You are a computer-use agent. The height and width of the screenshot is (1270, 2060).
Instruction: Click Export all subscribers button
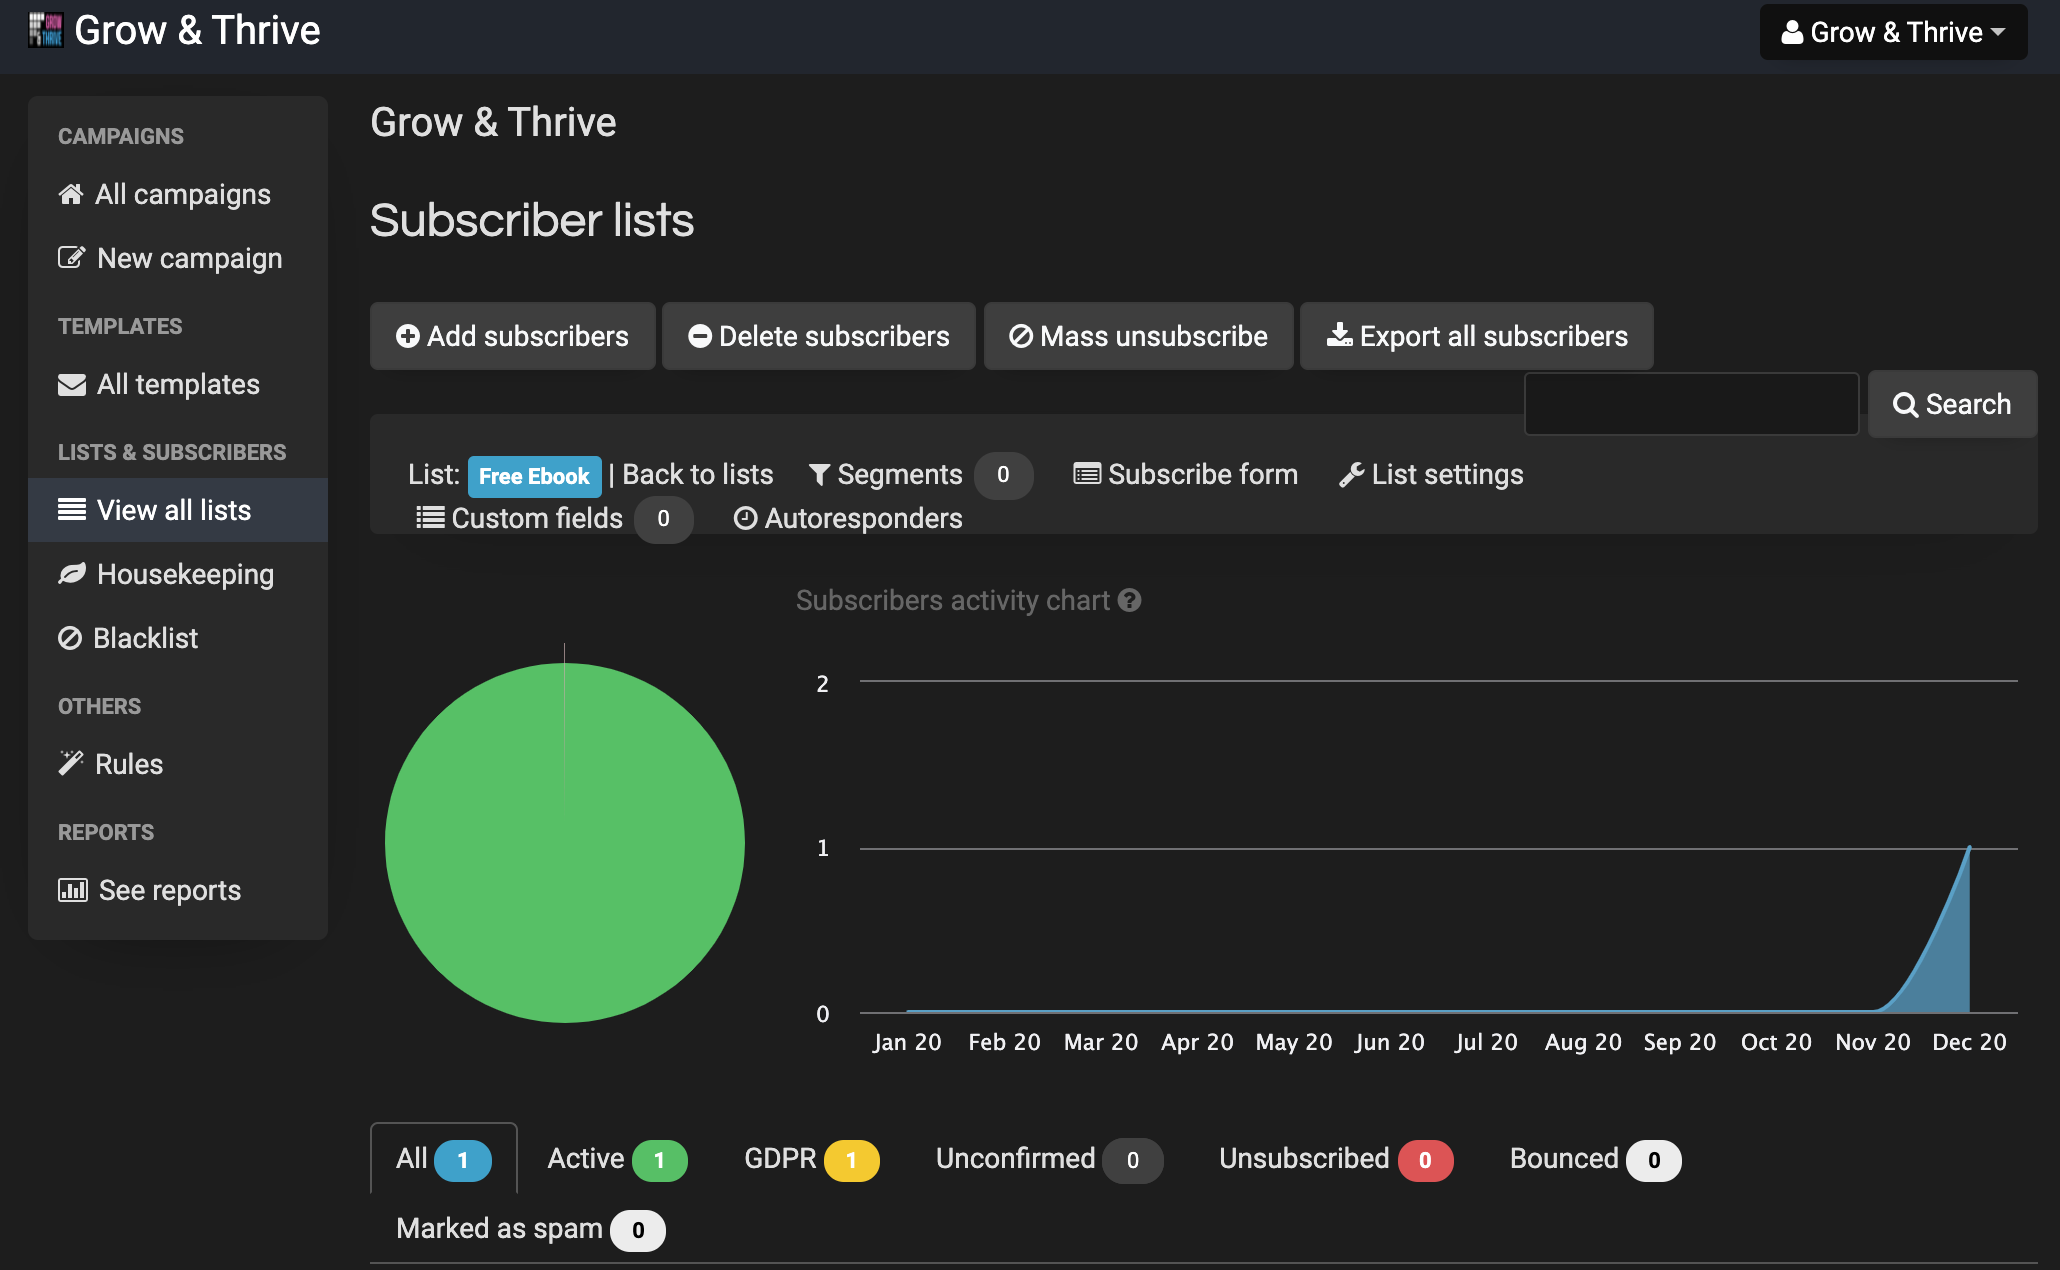point(1476,336)
